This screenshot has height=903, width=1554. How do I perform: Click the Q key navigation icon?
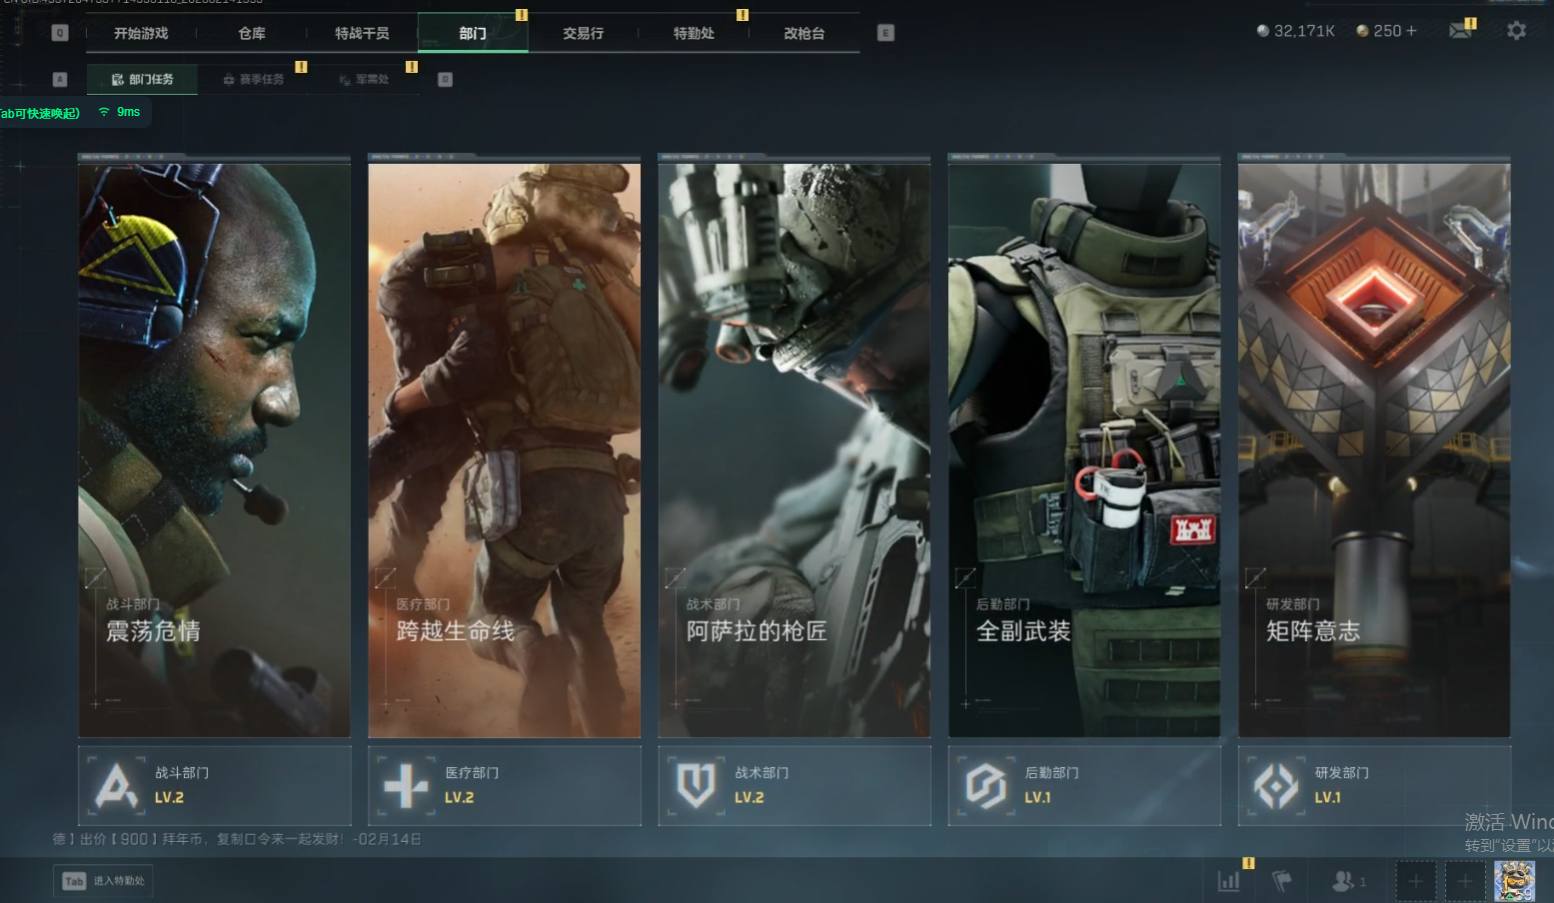click(60, 33)
